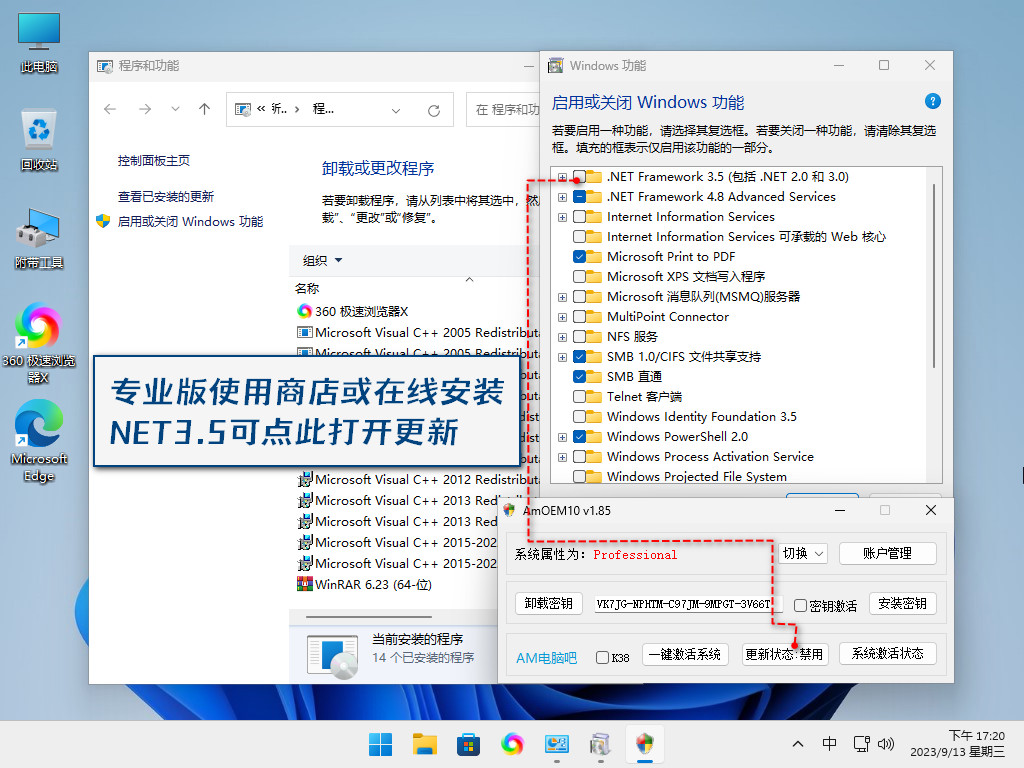
Task: Switch to the Windows 功能 taskbar icon
Action: tap(600, 744)
